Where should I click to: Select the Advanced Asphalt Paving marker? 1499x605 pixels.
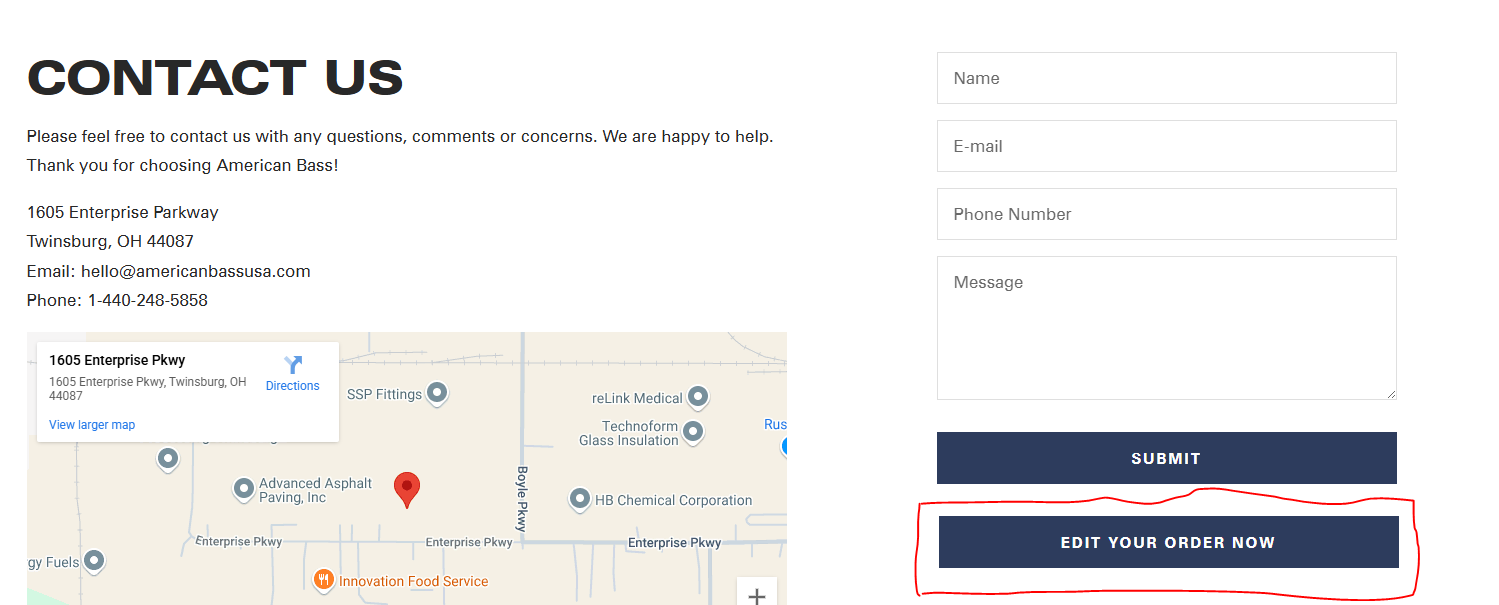point(243,489)
